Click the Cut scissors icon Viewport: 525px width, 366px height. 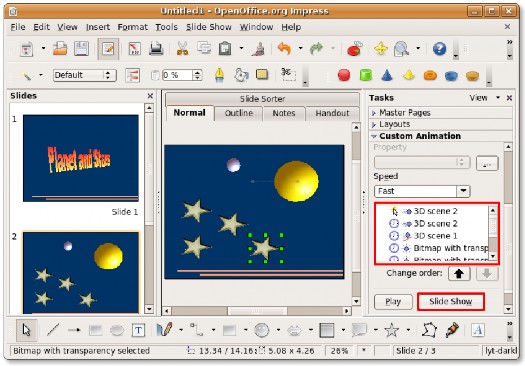(182, 49)
